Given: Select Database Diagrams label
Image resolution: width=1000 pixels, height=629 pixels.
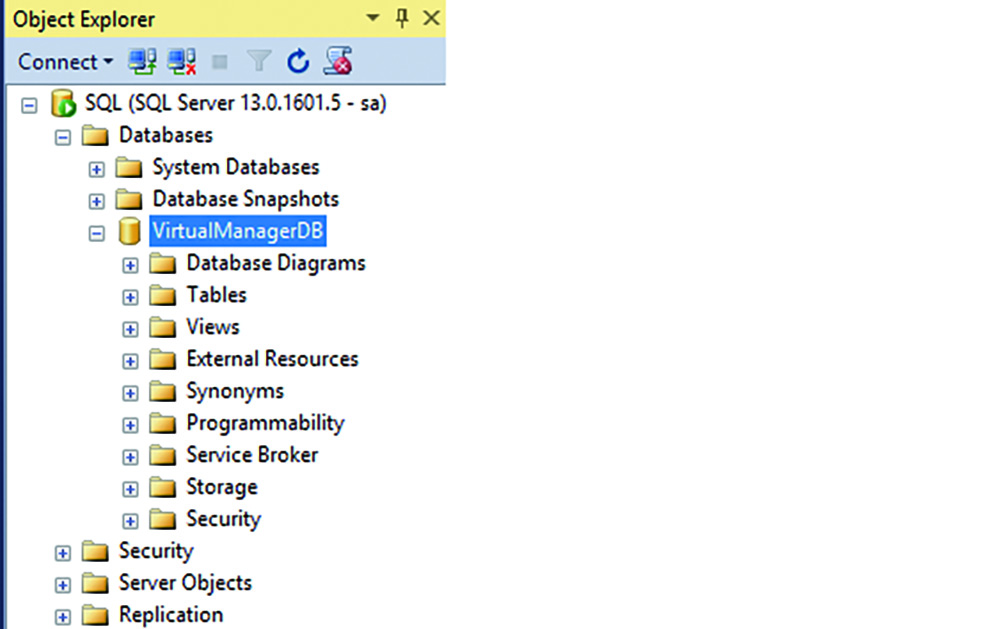Looking at the screenshot, I should pyautogui.click(x=276, y=263).
